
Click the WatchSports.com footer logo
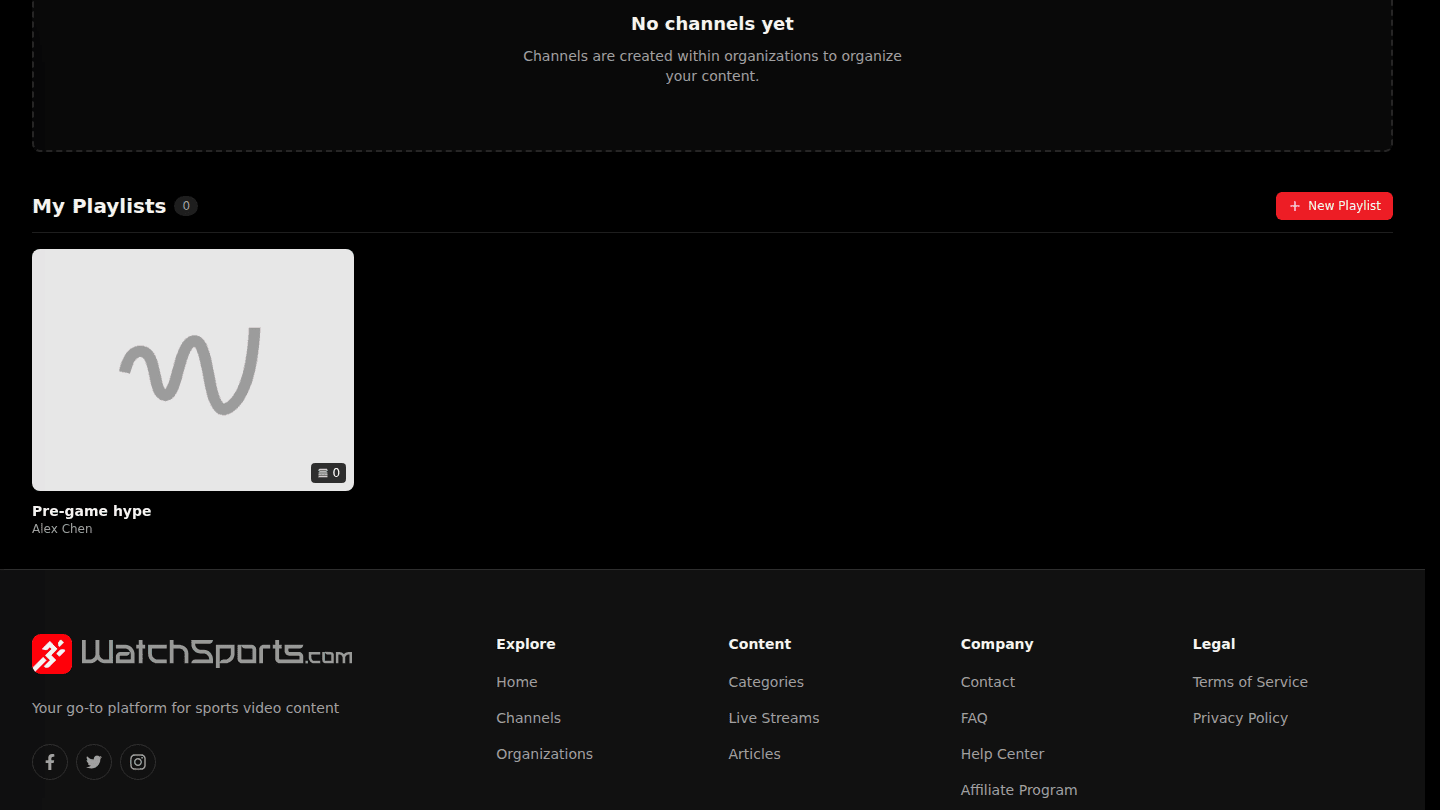(x=192, y=654)
